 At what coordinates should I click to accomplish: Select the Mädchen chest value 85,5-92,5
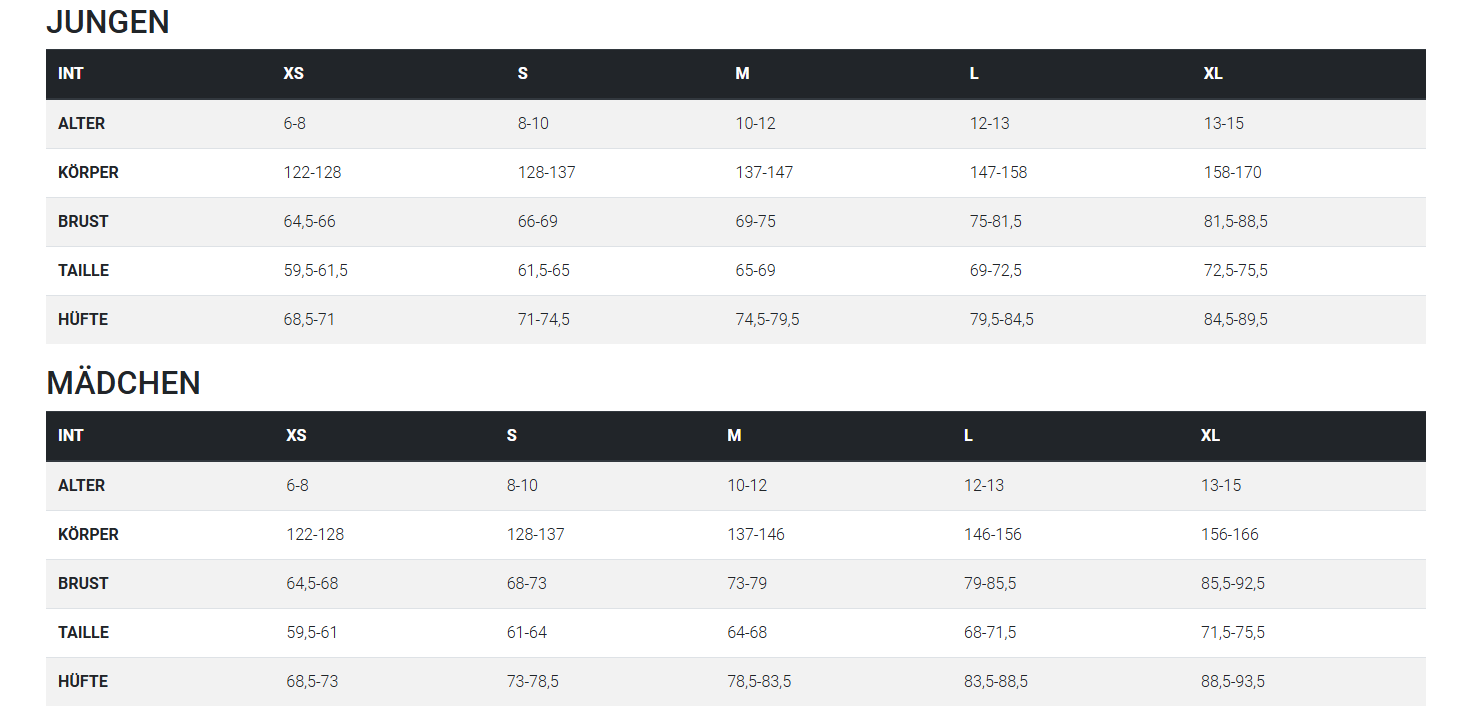(1232, 584)
